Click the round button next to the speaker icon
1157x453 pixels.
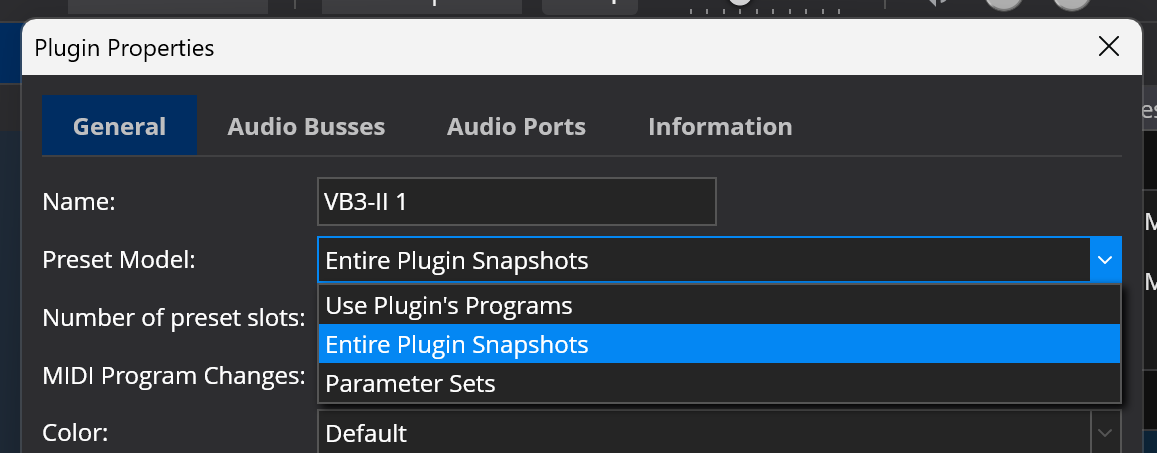click(1003, 3)
